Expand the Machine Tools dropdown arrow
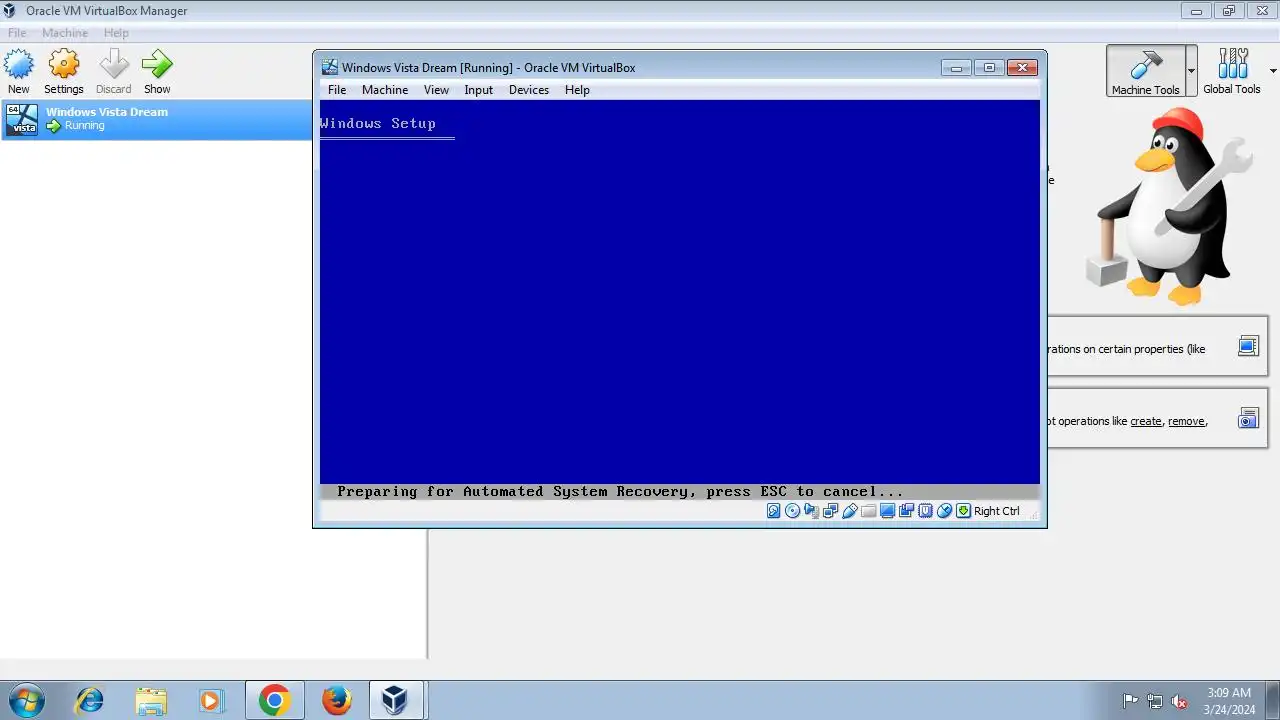Screen dimensions: 1280x720 (1191, 71)
